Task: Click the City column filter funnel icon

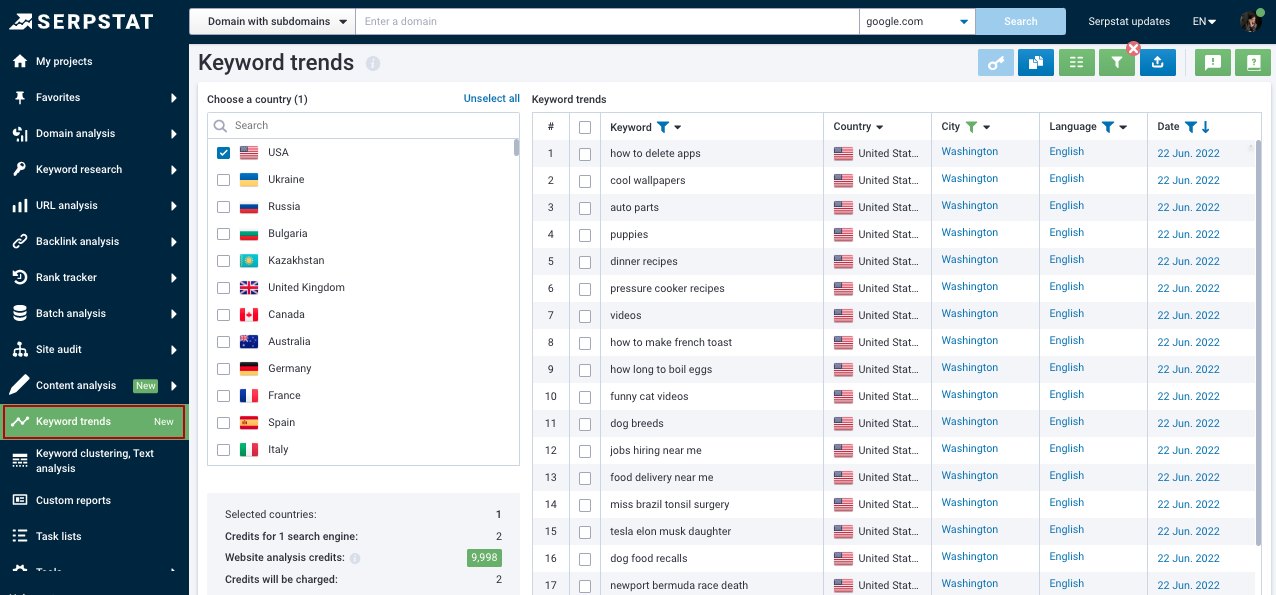Action: click(971, 127)
